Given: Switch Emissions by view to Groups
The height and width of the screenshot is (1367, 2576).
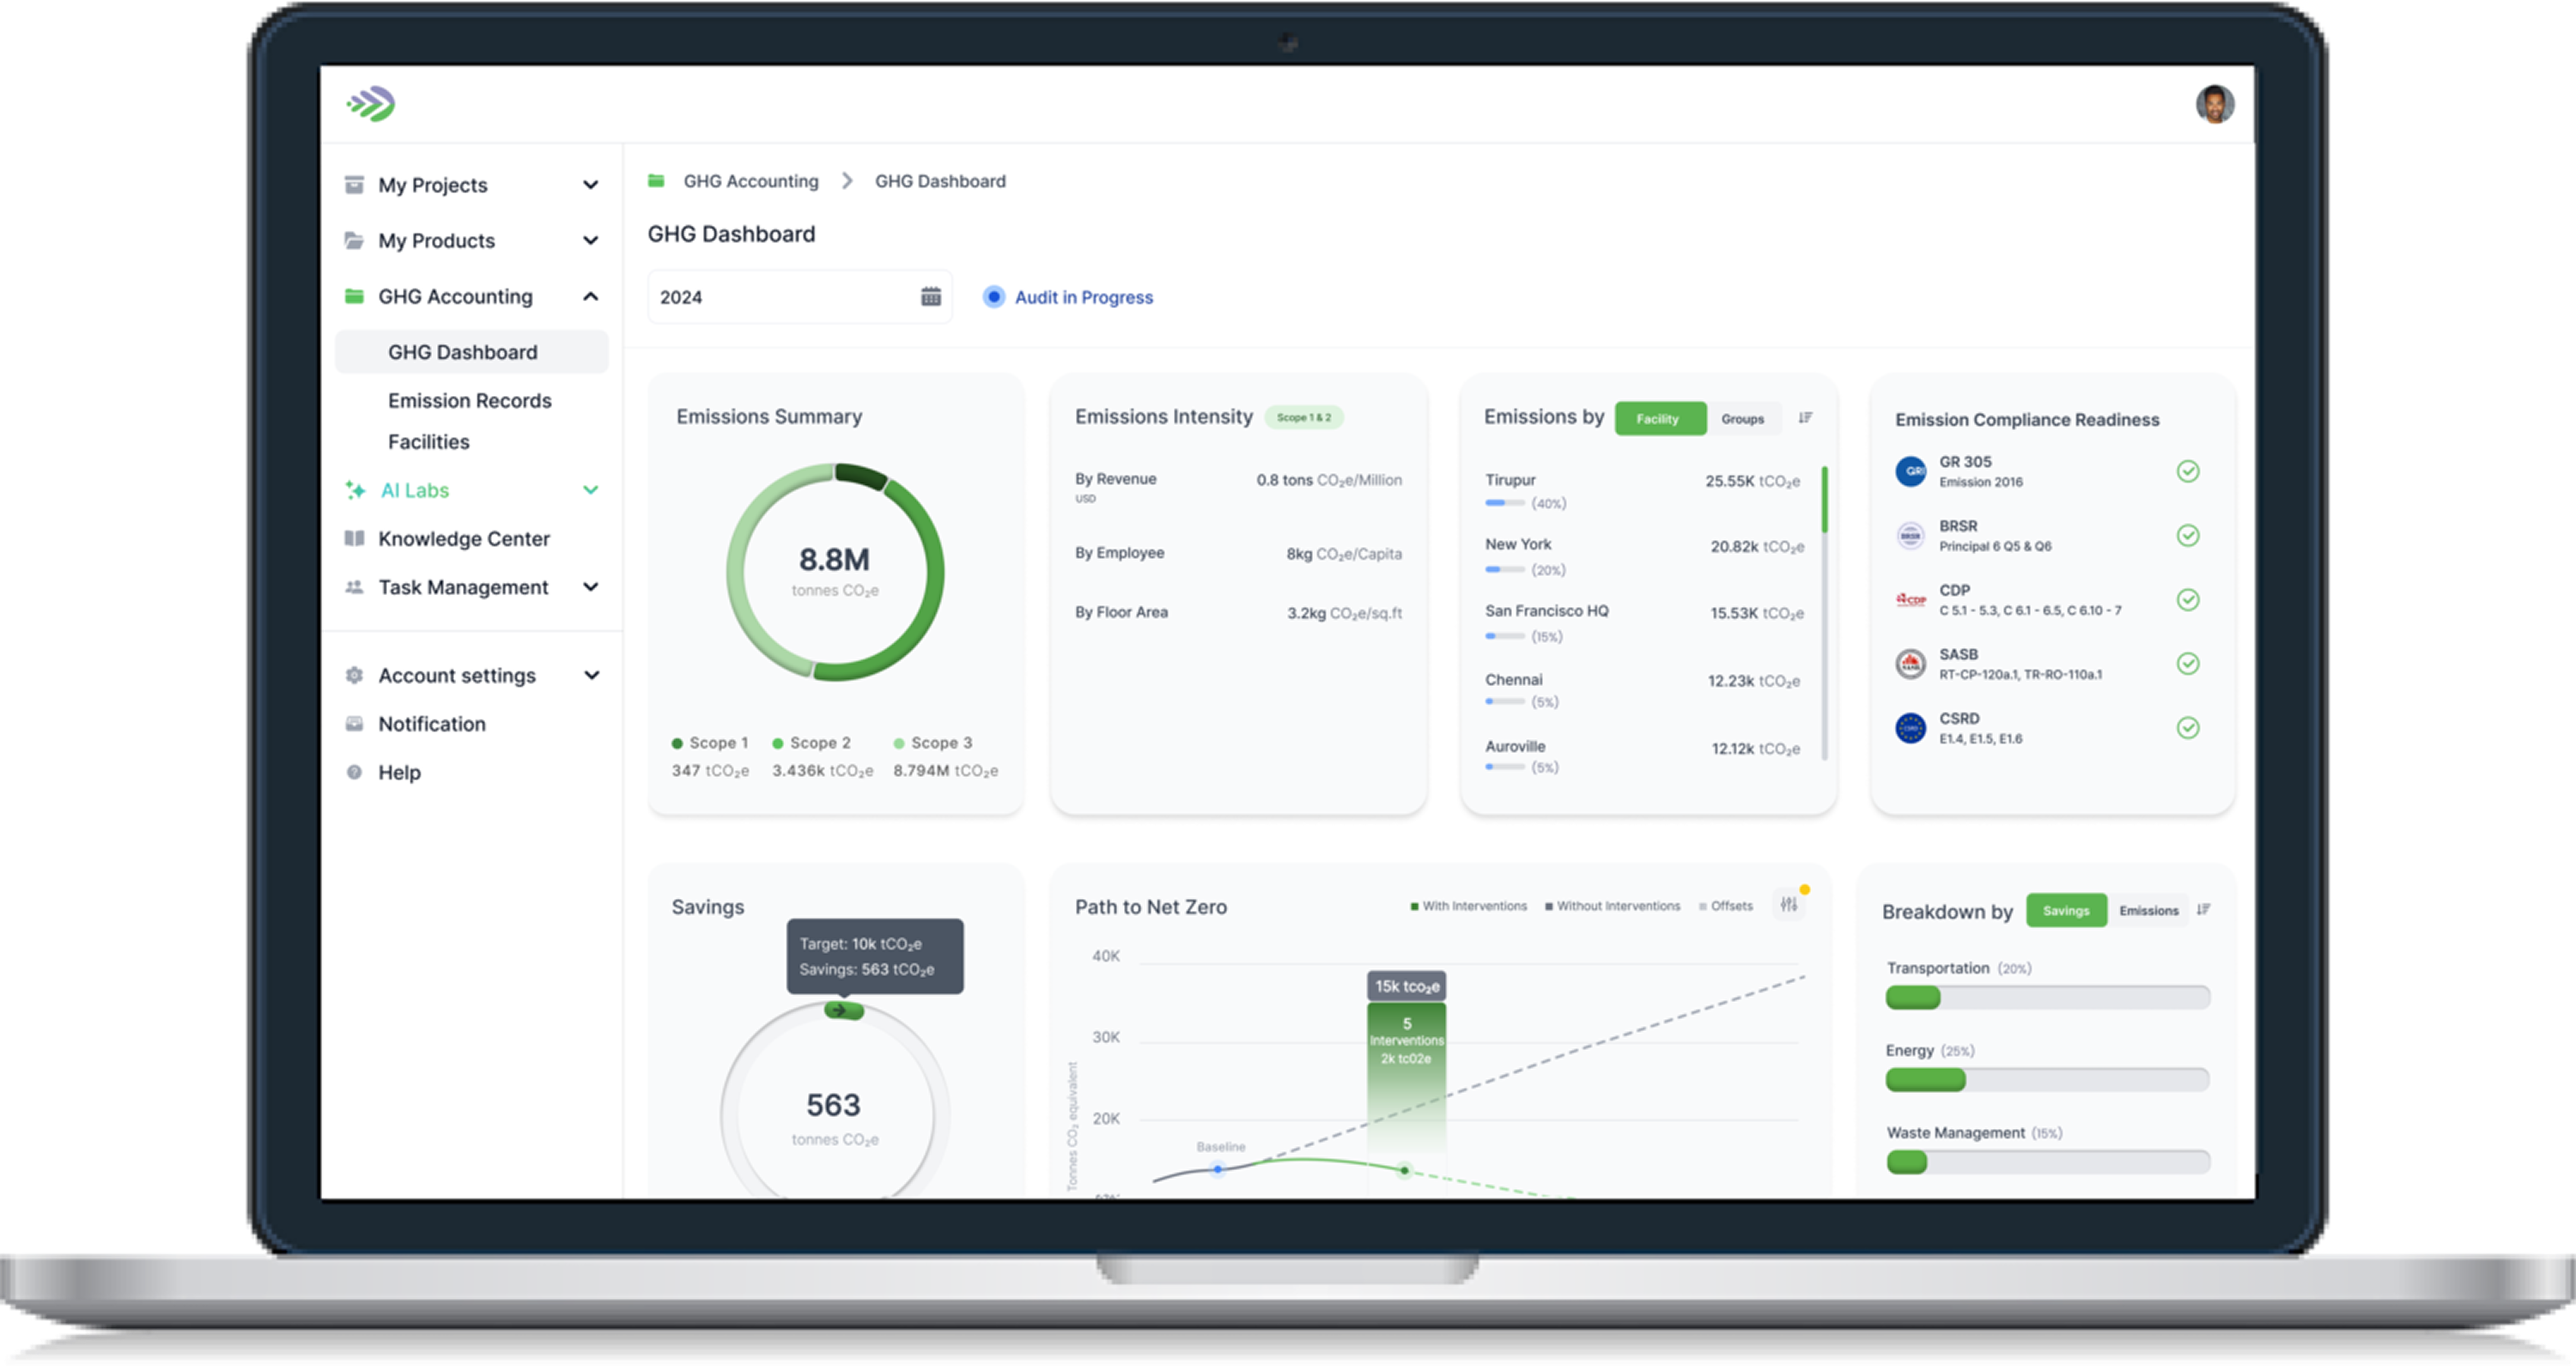Looking at the screenshot, I should click(x=1742, y=419).
